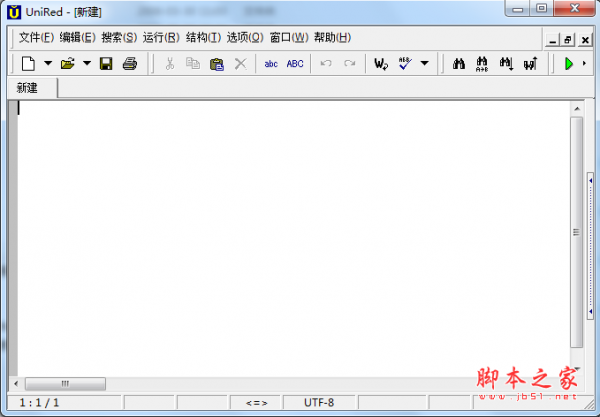The width and height of the screenshot is (600, 417).
Task: Minimize the inner document window
Action: coord(553,40)
